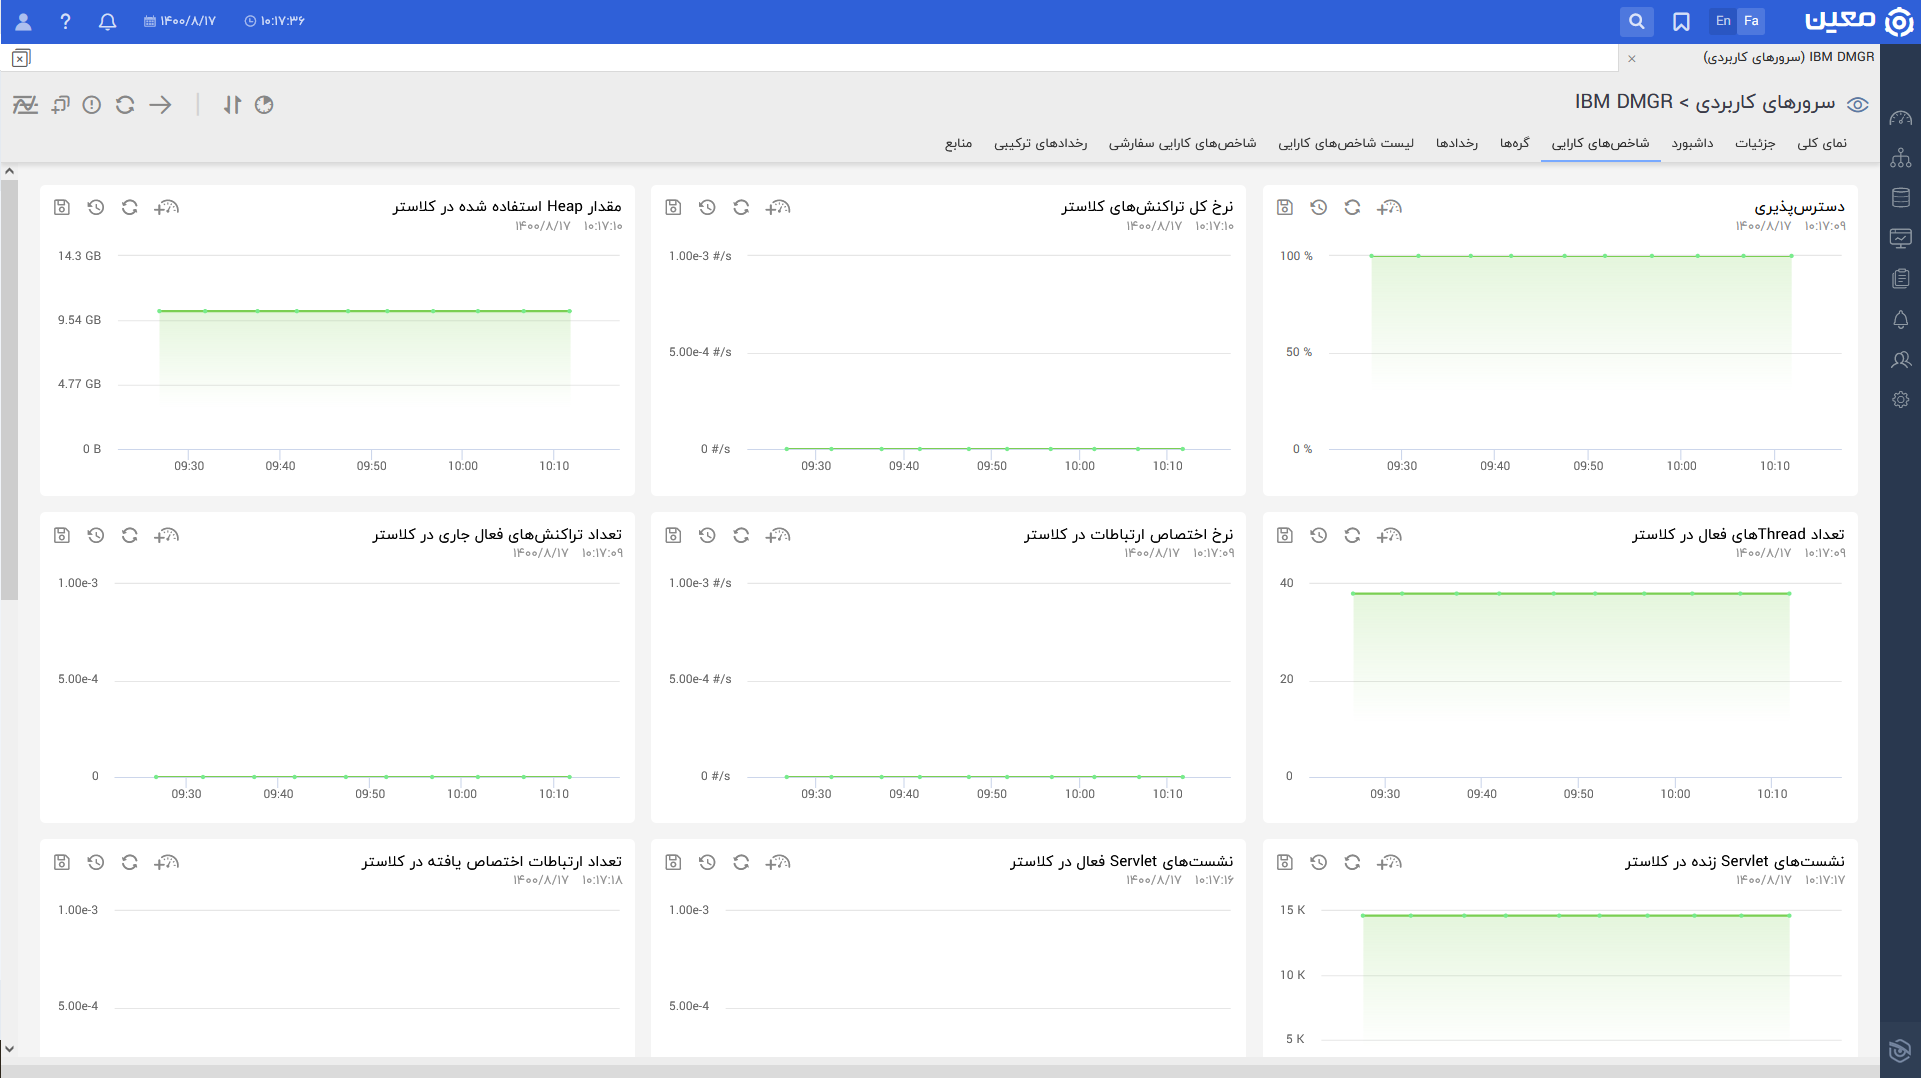Open شاخص‌های کارایی سفارشی tab

pos(1182,144)
